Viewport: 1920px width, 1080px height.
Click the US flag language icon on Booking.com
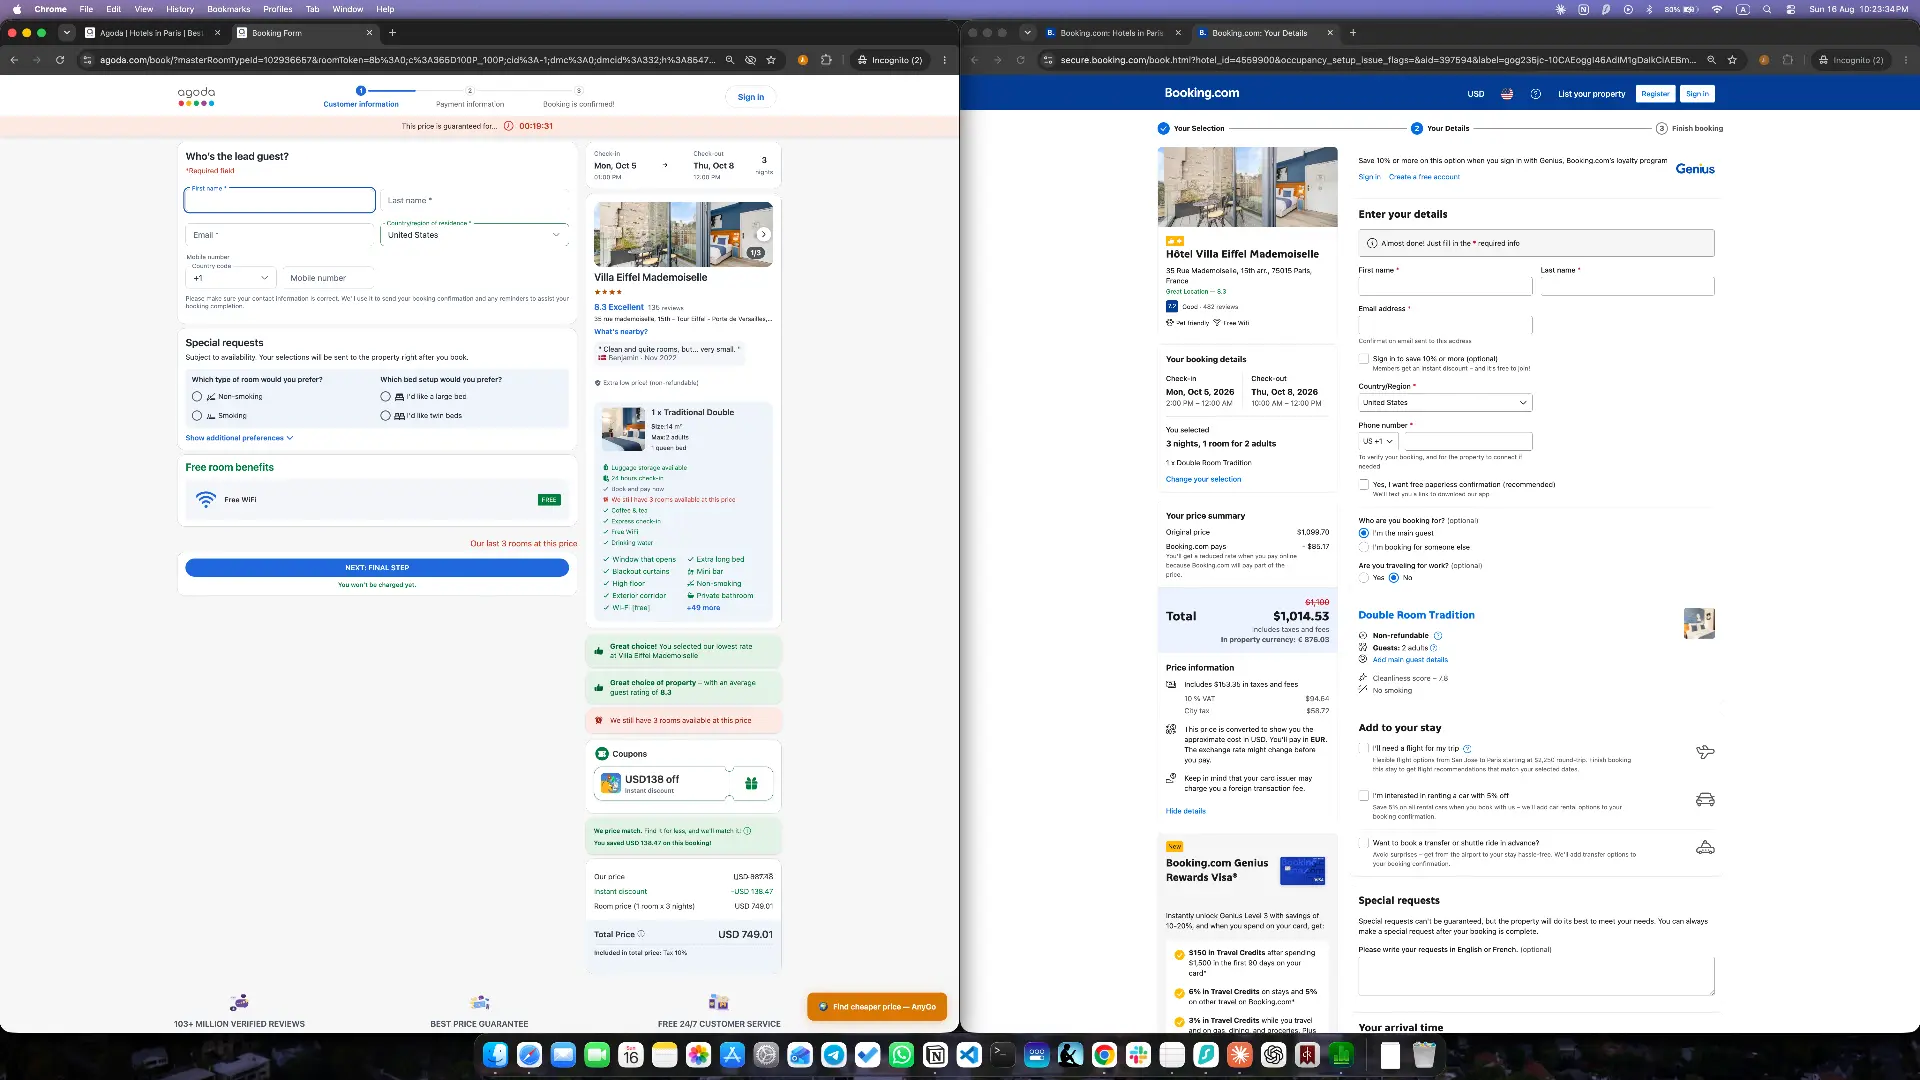(x=1507, y=94)
